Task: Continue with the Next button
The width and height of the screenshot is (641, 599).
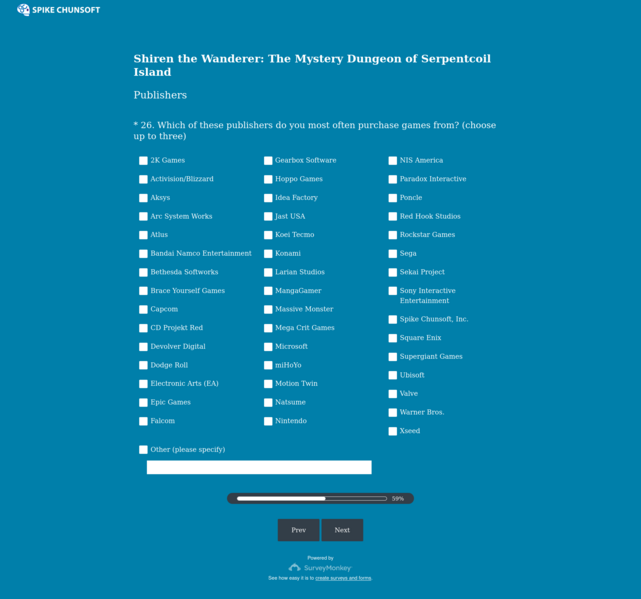Action: 342,530
